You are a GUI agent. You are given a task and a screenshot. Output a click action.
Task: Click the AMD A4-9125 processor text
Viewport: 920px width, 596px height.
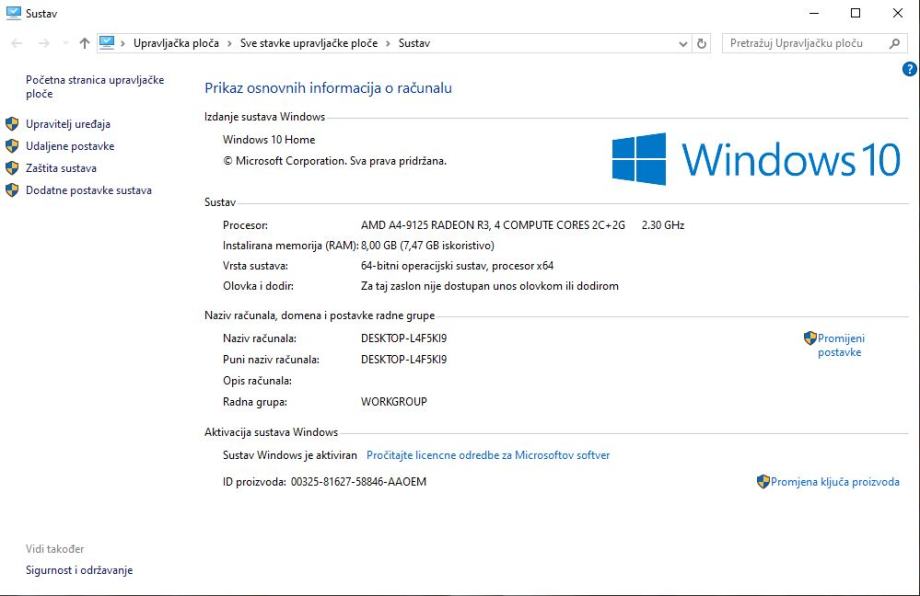tap(493, 225)
